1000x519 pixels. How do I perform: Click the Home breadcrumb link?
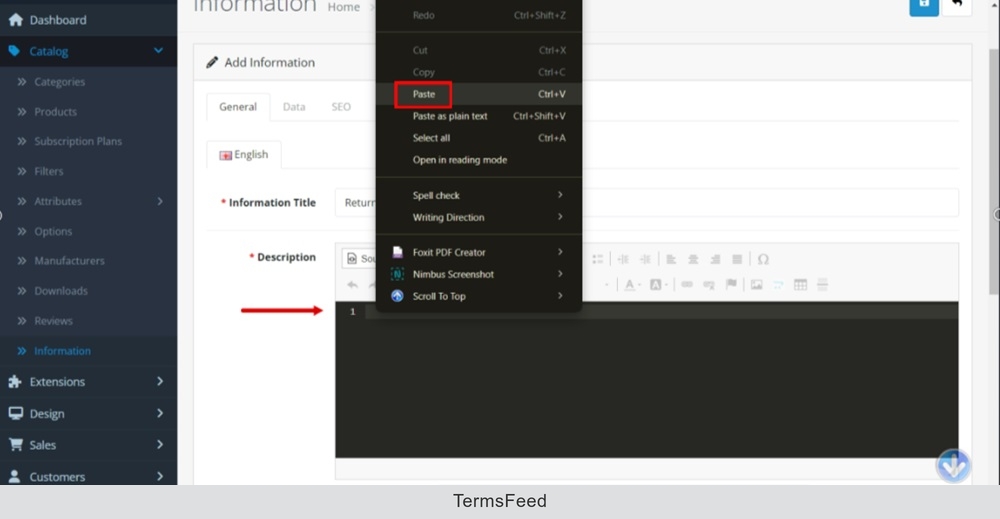tap(344, 7)
